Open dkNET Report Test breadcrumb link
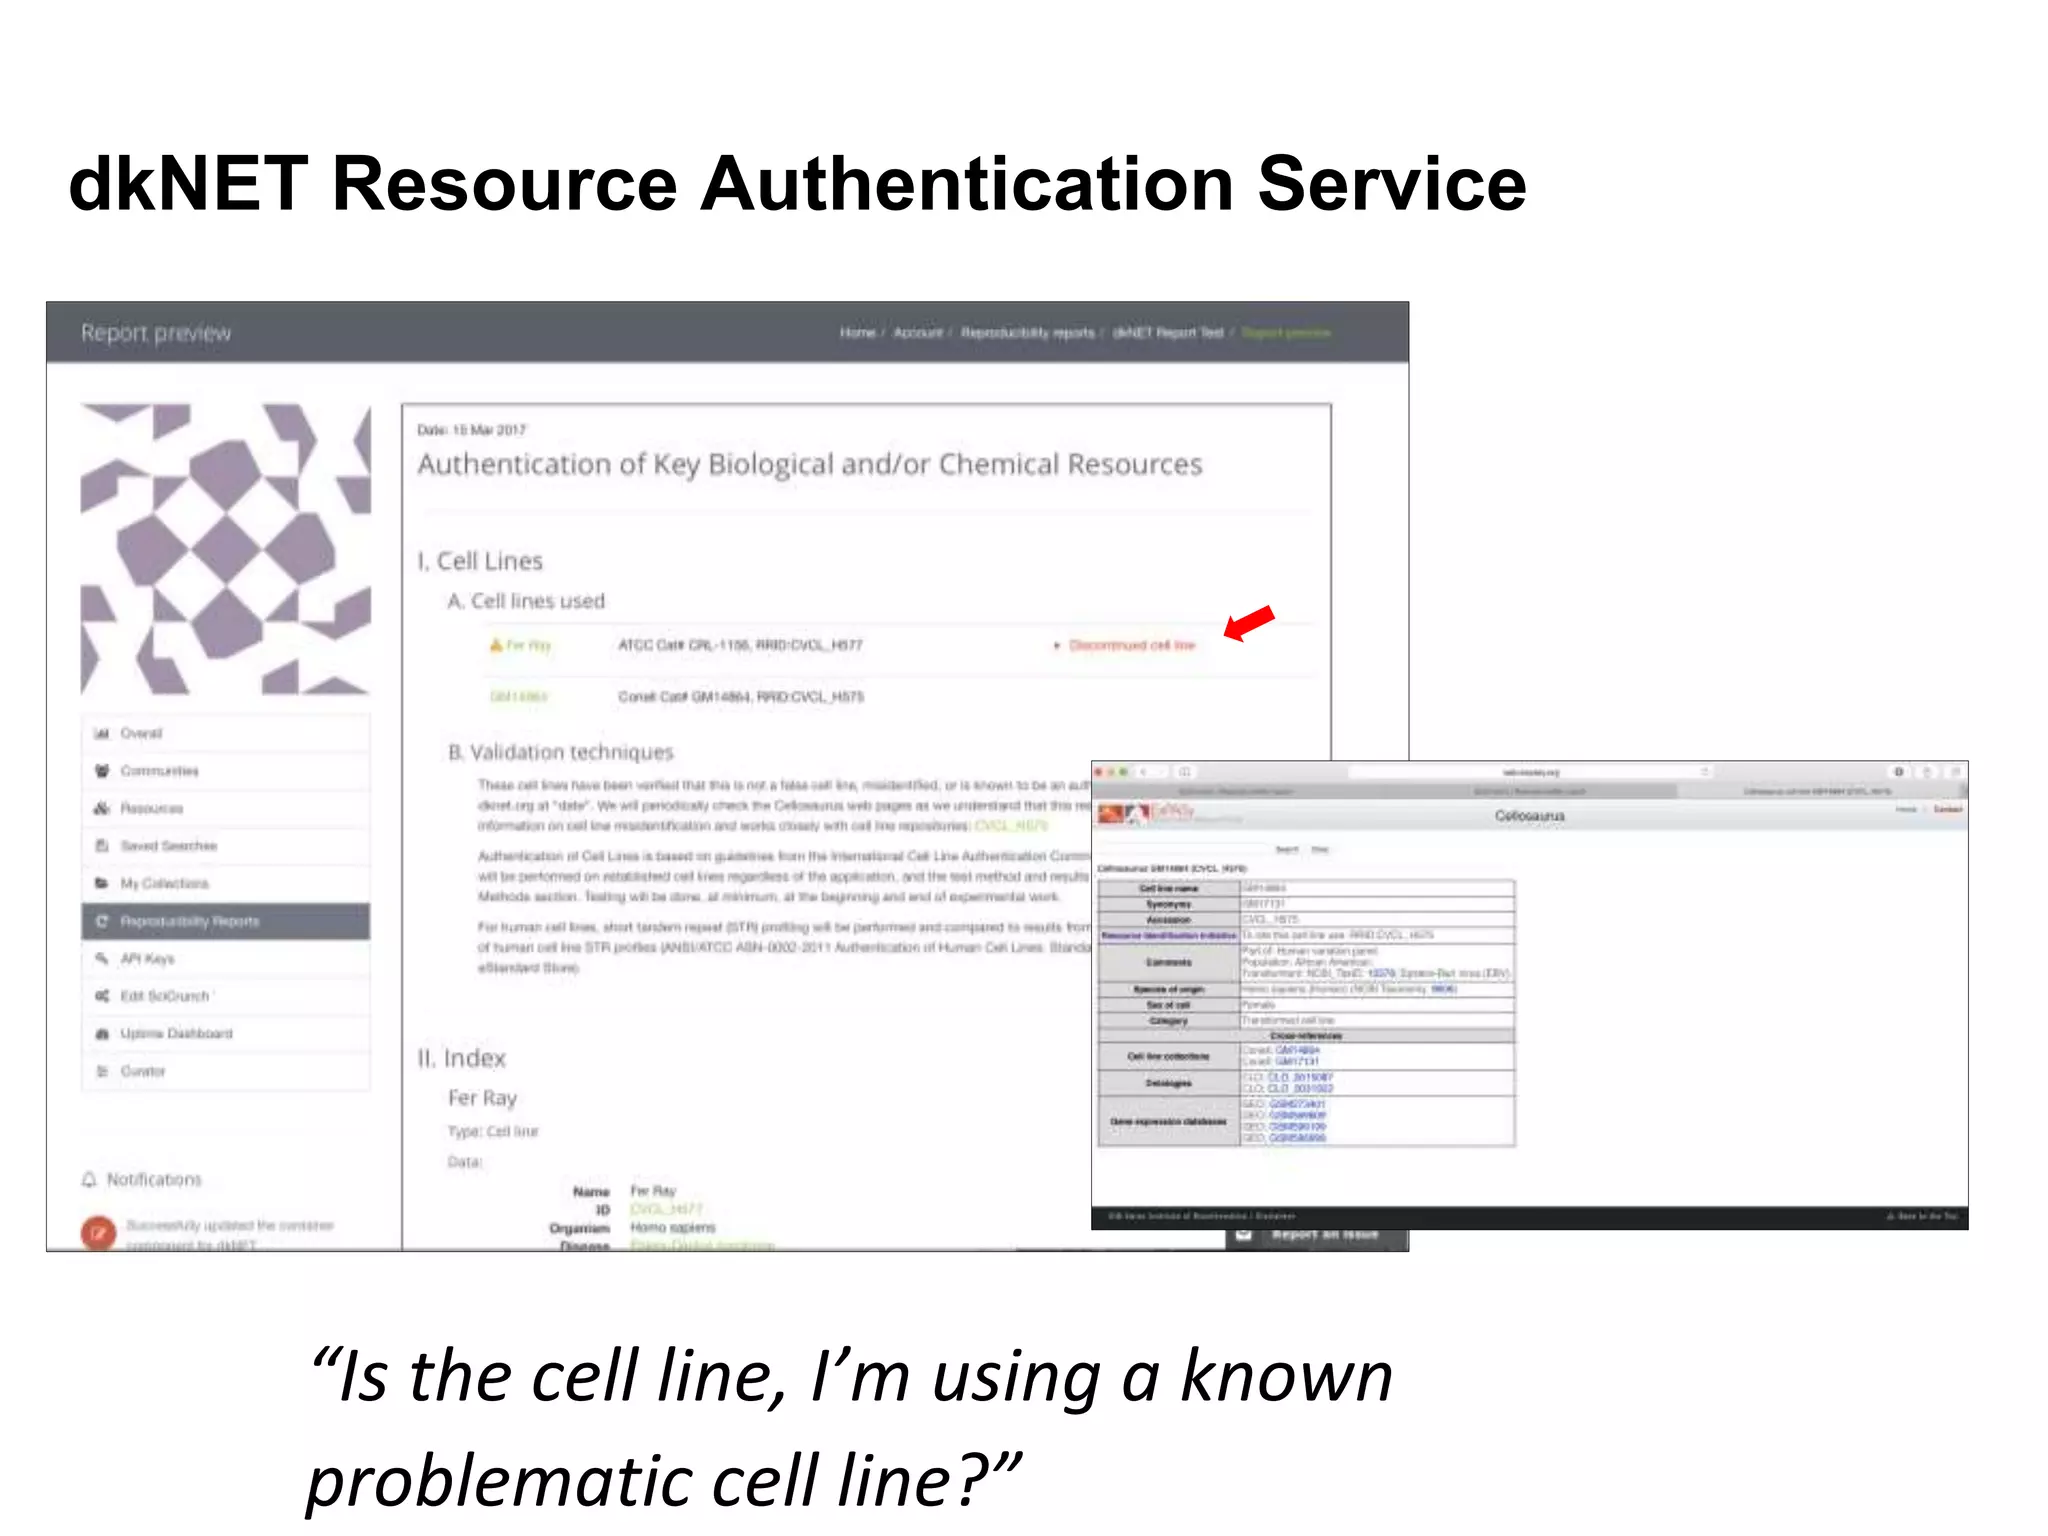This screenshot has width=2048, height=1536. [x=1168, y=333]
